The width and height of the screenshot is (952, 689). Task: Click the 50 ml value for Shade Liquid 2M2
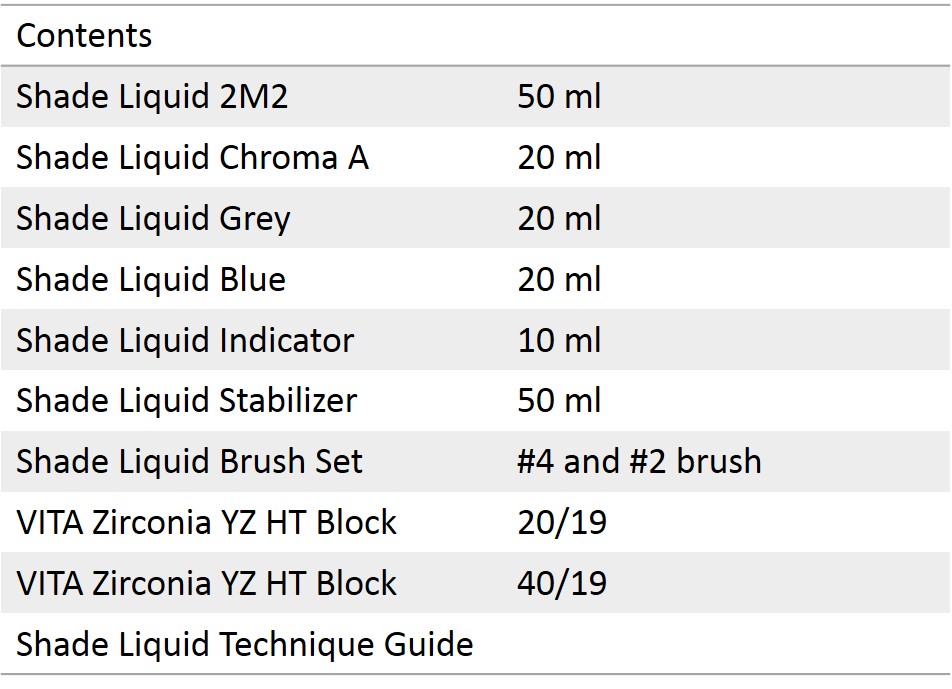click(559, 97)
